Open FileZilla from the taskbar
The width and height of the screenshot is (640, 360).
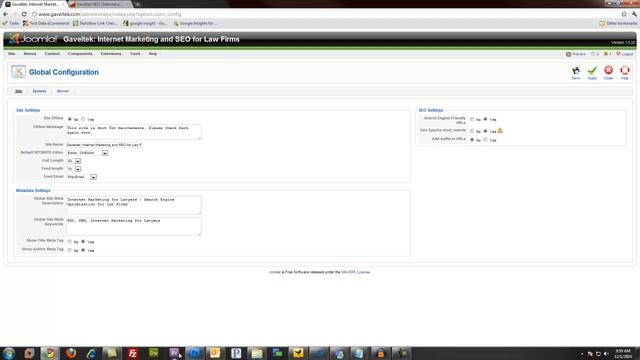[x=132, y=353]
